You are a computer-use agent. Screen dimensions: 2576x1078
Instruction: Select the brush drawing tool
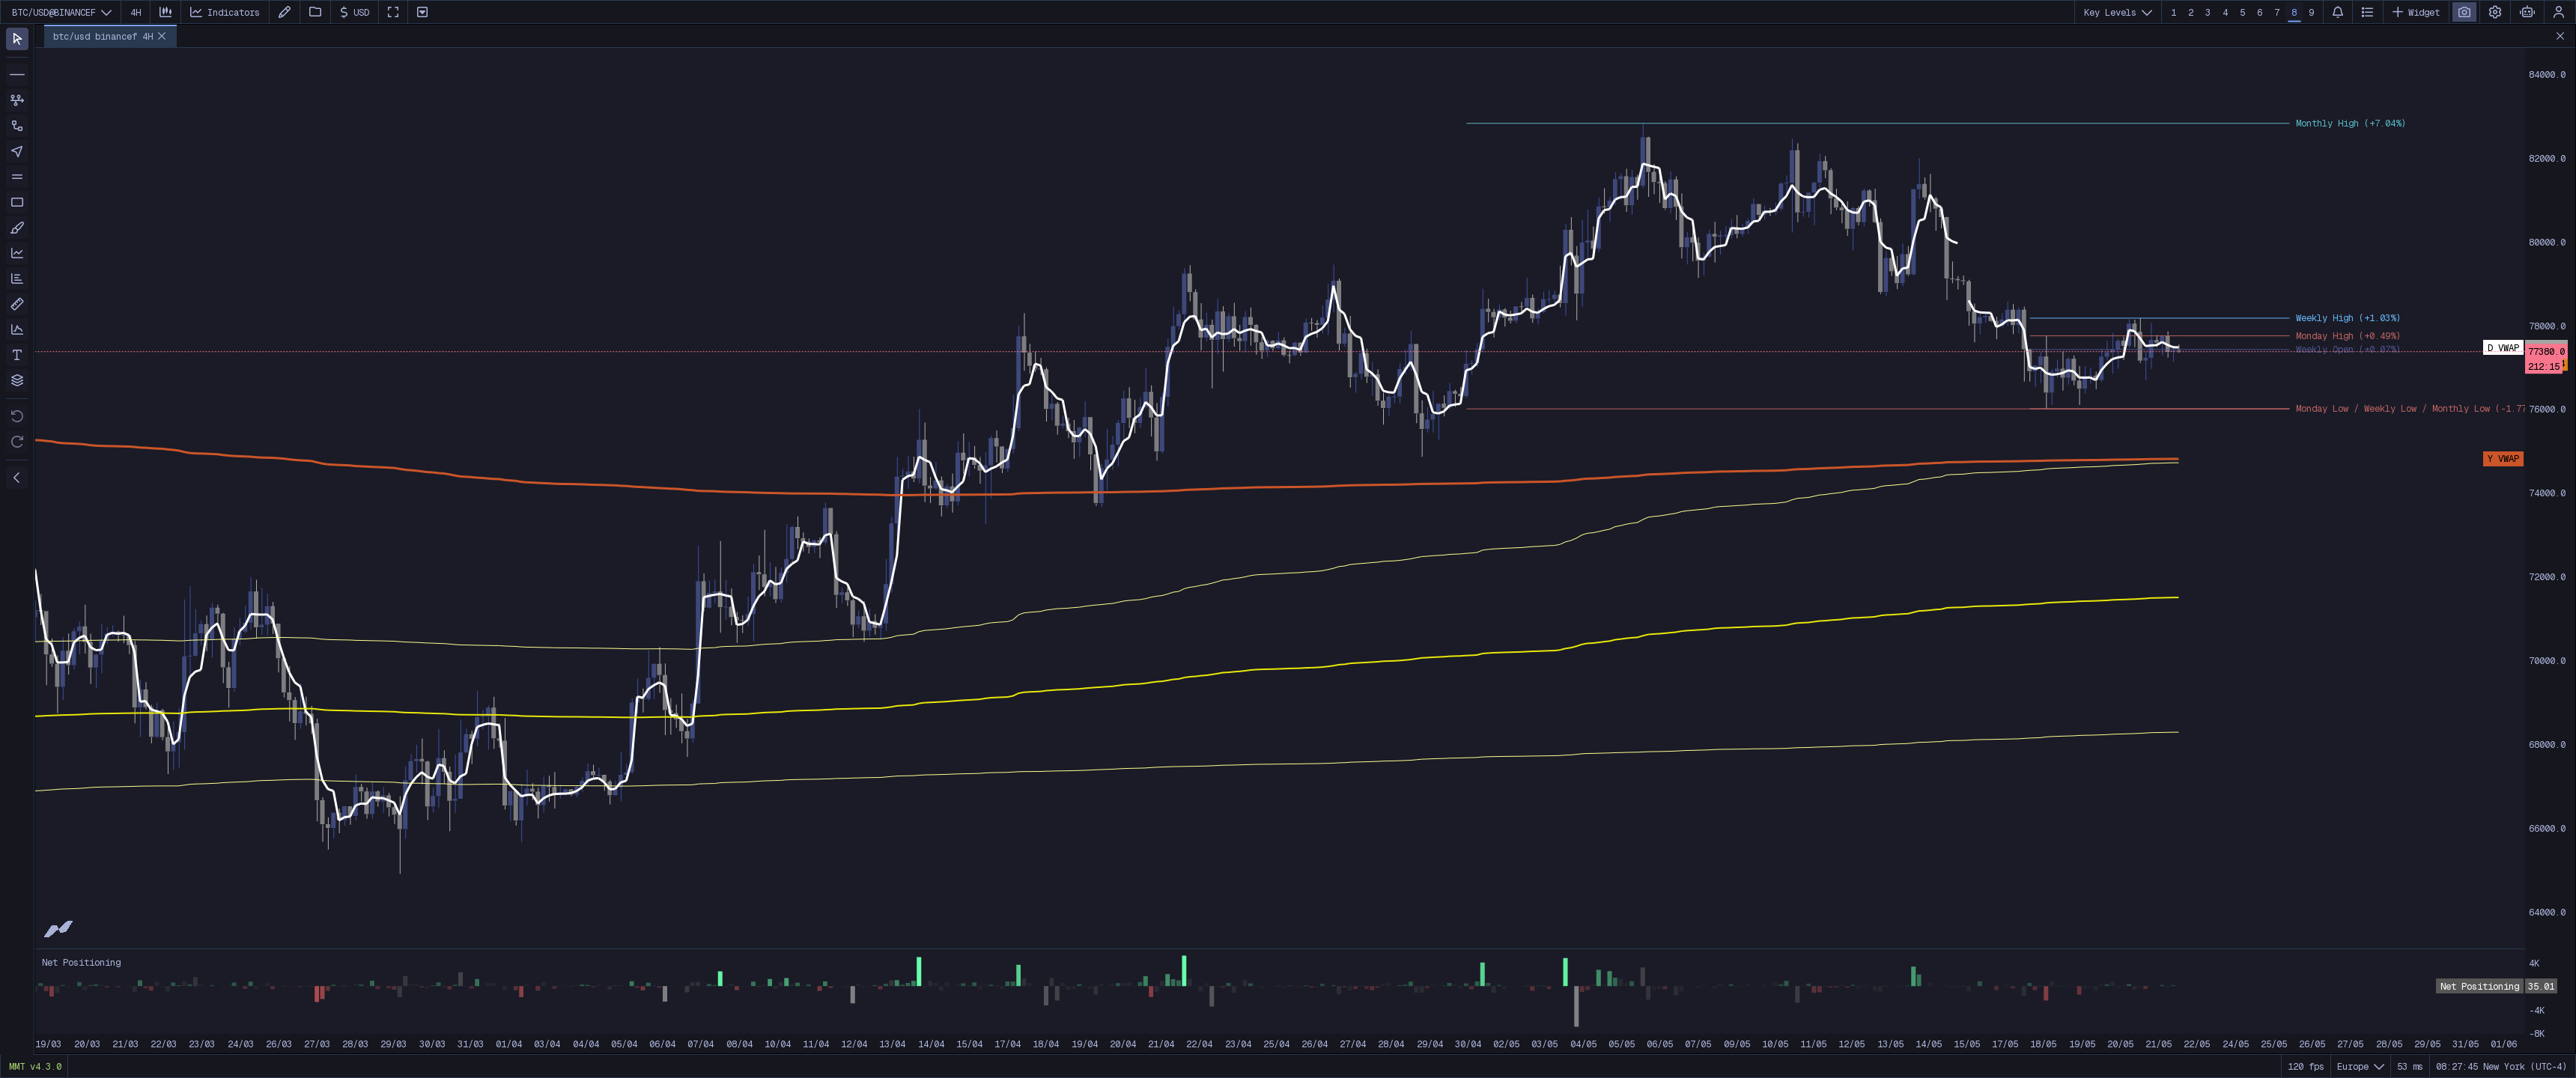[17, 228]
